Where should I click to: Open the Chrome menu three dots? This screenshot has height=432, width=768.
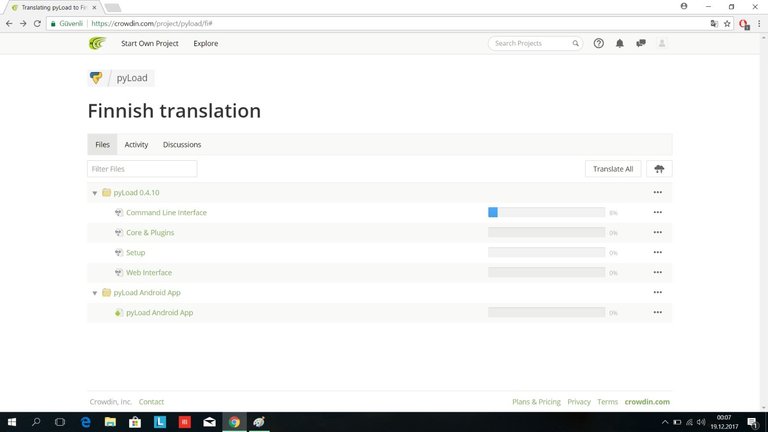(x=759, y=24)
